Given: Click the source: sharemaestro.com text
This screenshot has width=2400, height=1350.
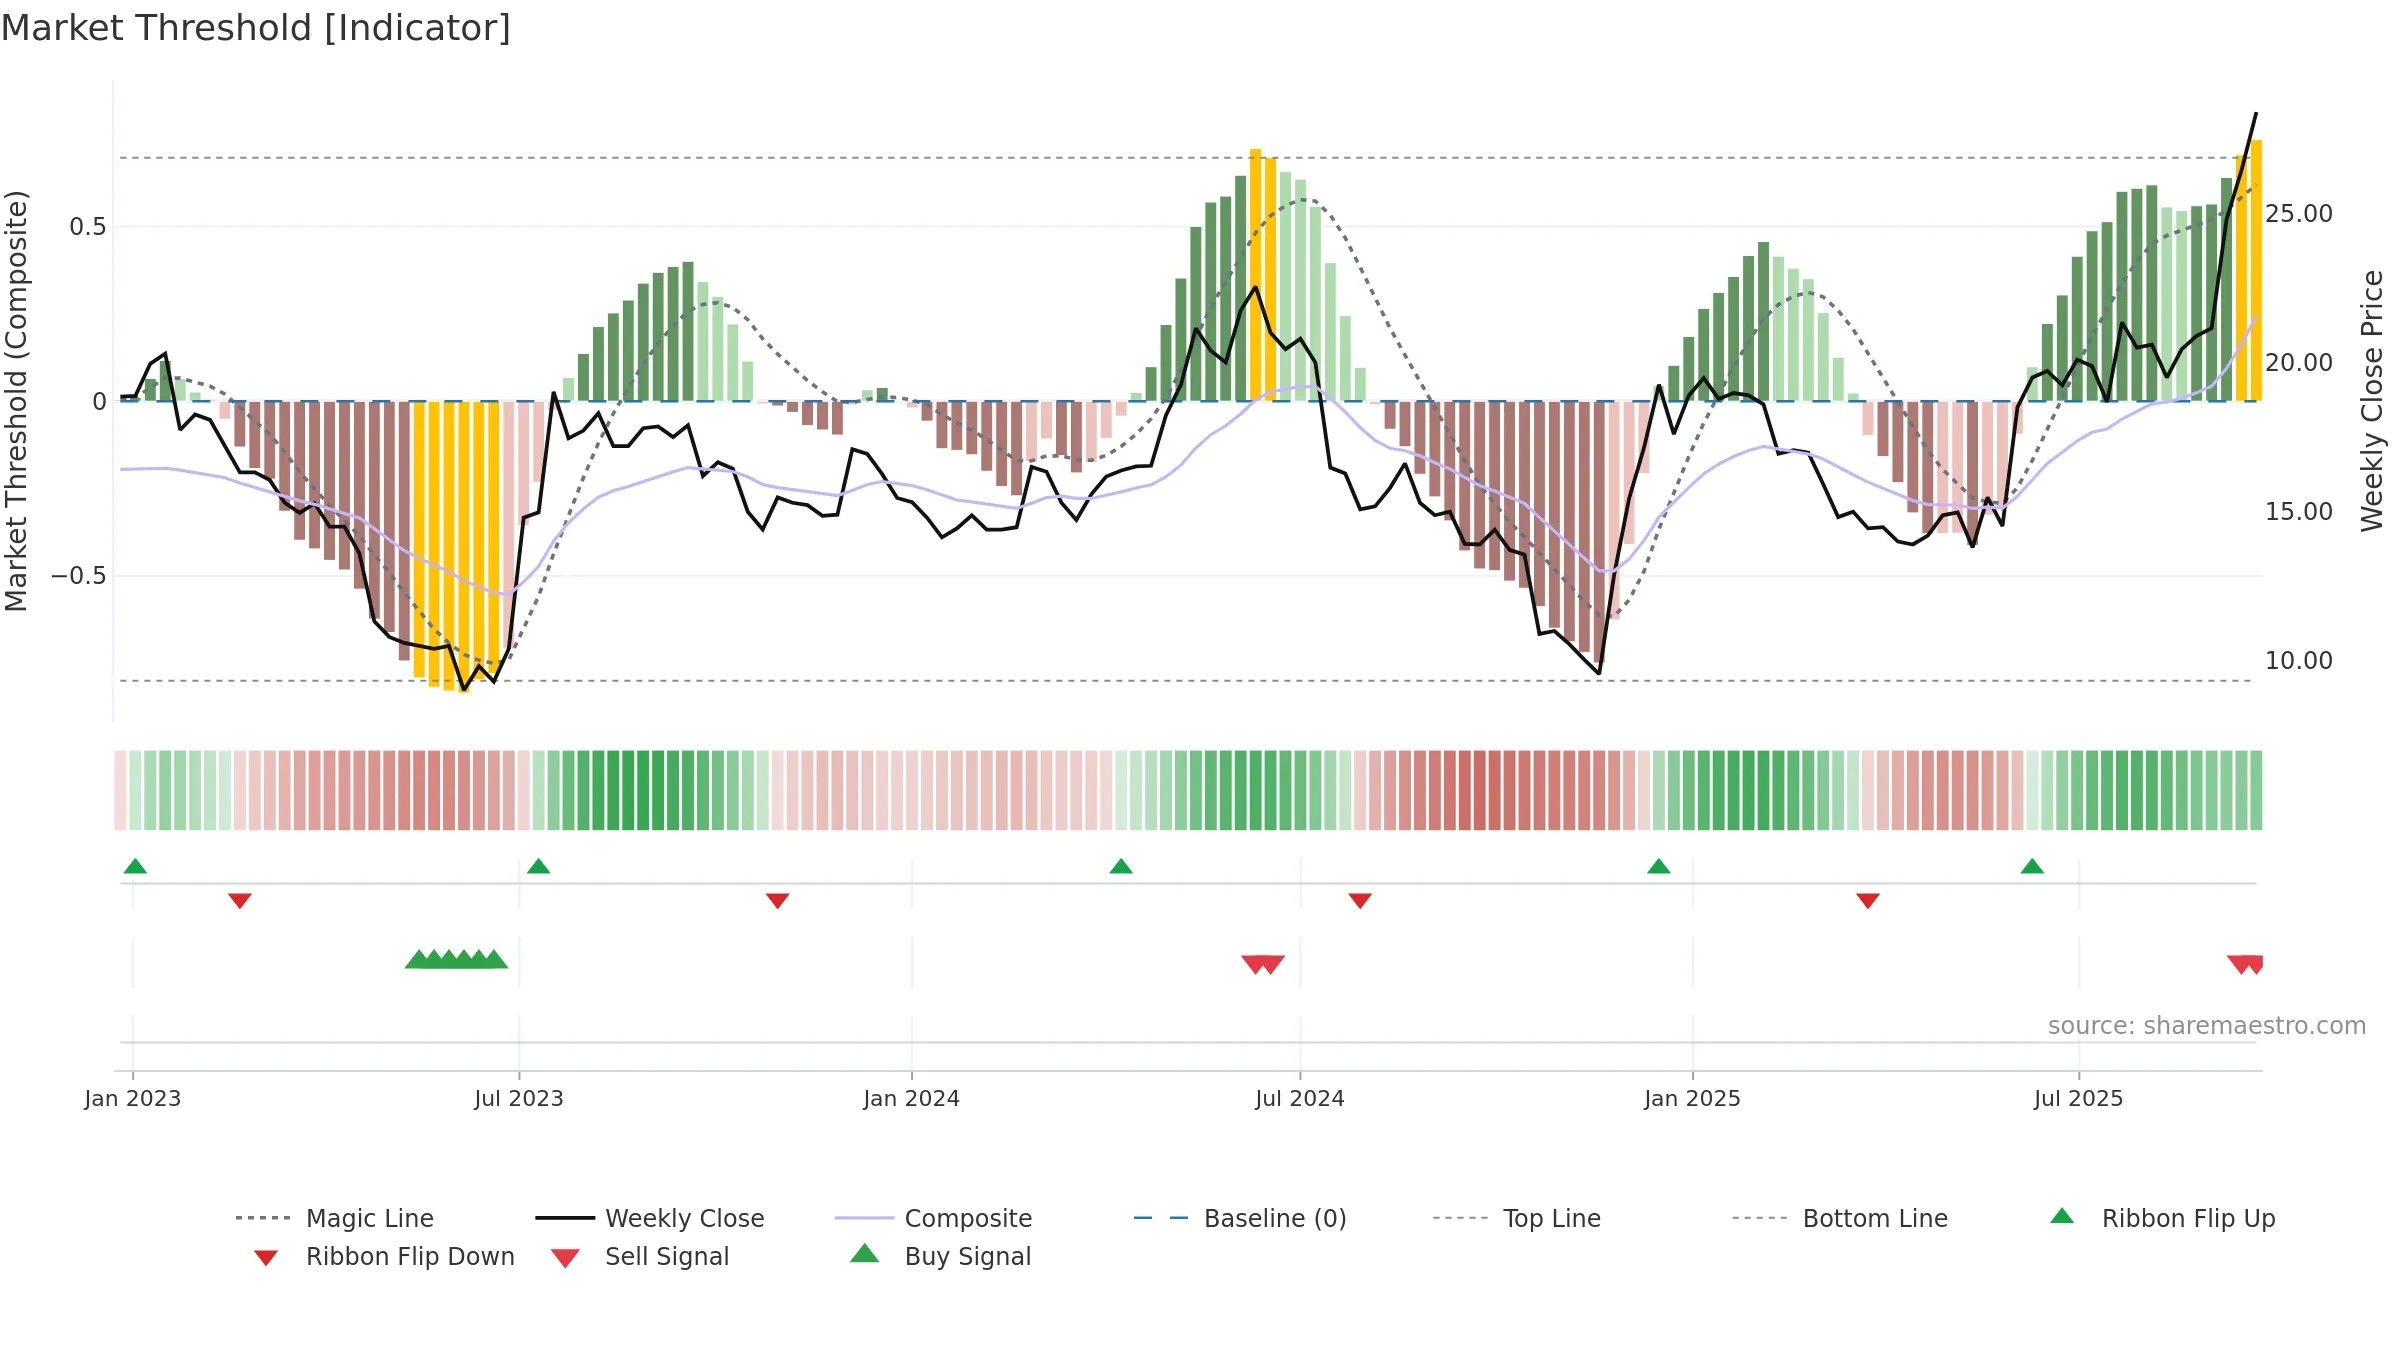Looking at the screenshot, I should [x=2207, y=1026].
